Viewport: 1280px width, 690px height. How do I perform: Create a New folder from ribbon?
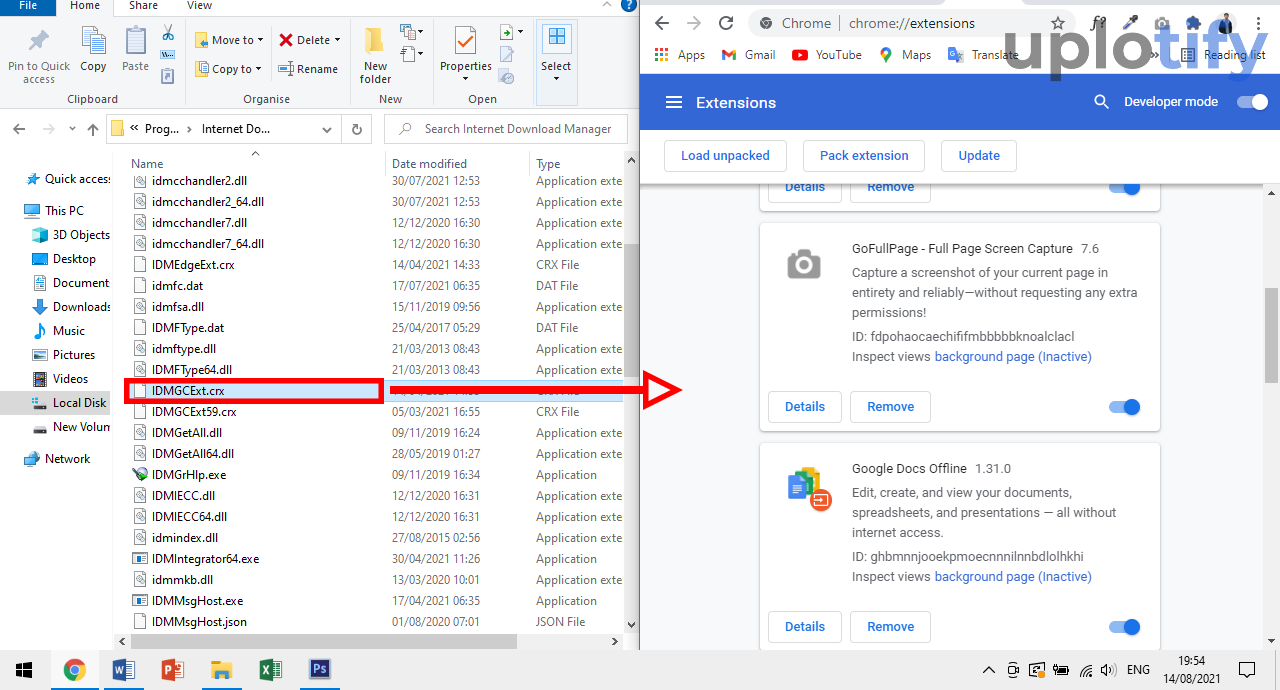(x=375, y=56)
